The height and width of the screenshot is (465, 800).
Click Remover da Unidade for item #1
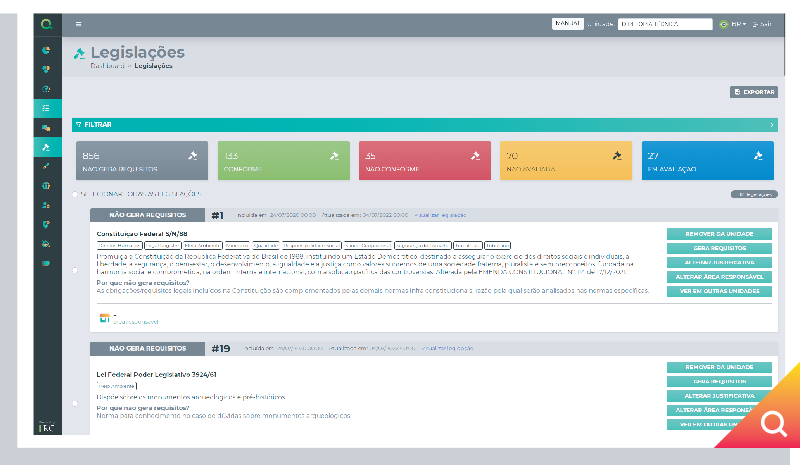pos(719,234)
